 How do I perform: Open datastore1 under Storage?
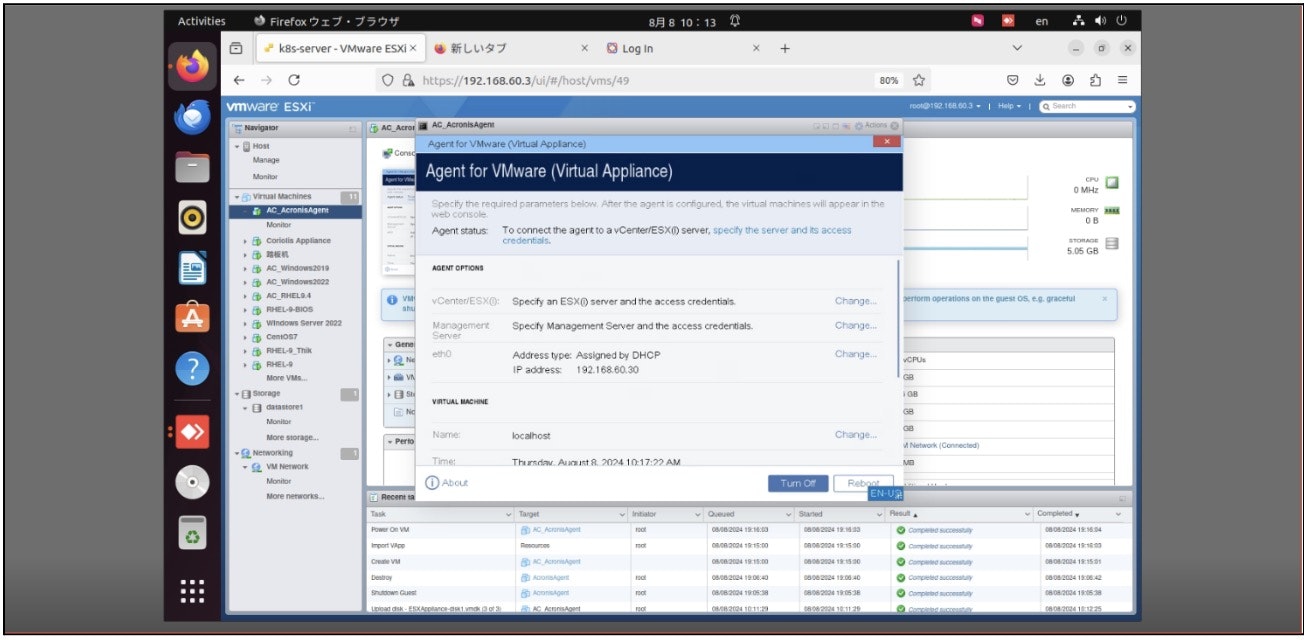point(284,408)
